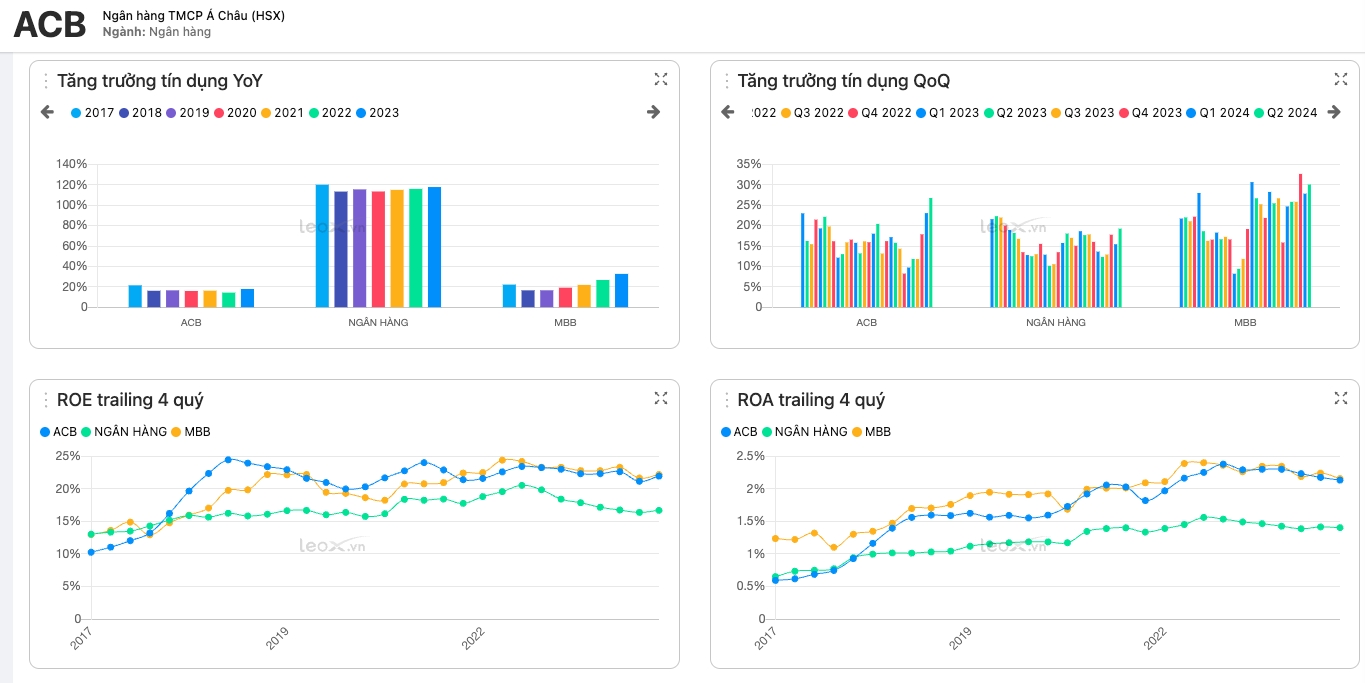Click drag handle of Tăng trưởng tín dụng QoQ panel
Image resolution: width=1365 pixels, height=683 pixels.
coord(726,81)
